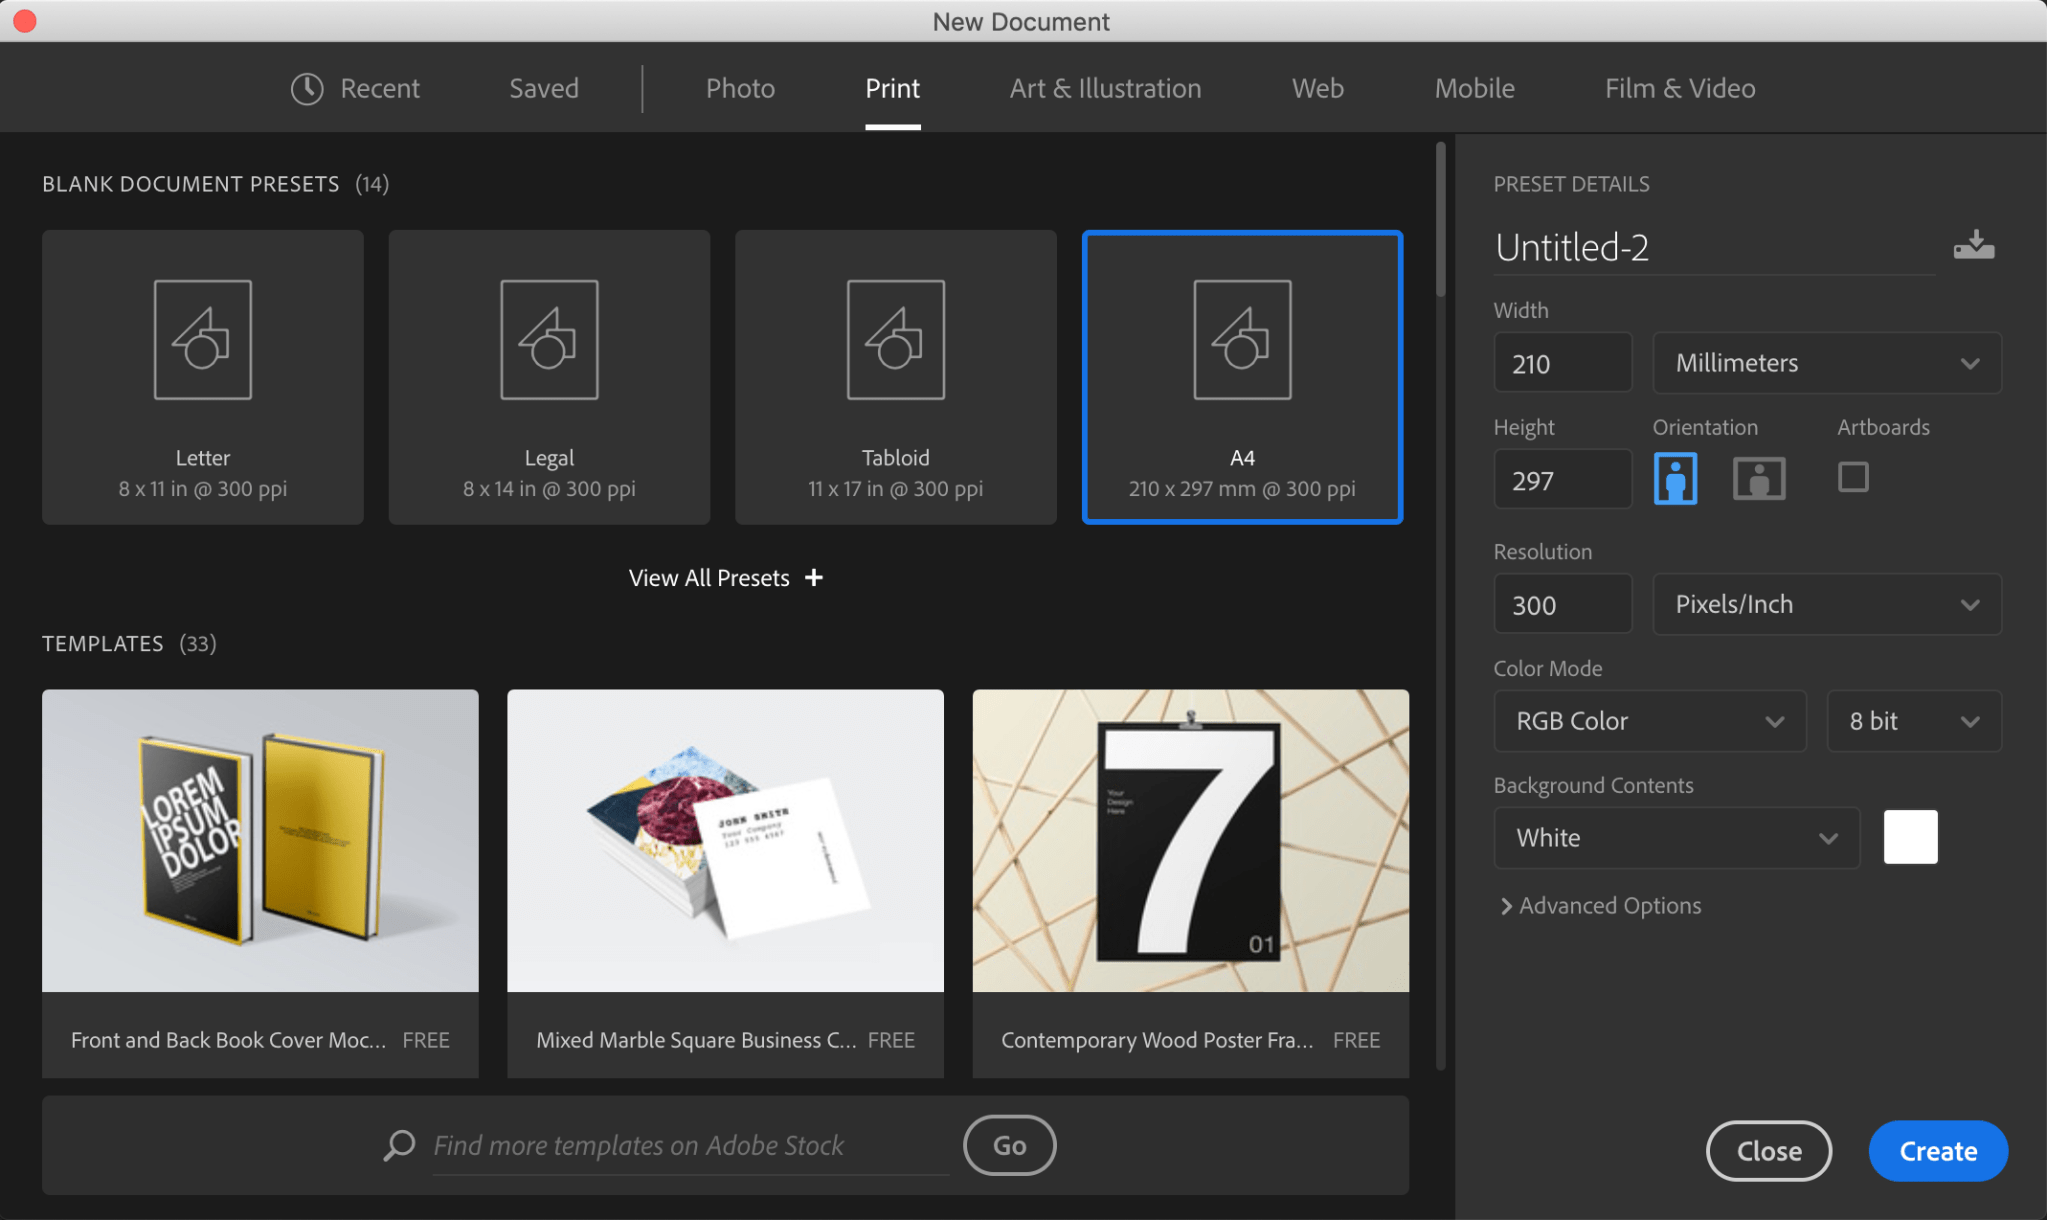Enable the Artboards checkbox
Screen dimensions: 2047x1220
[1852, 477]
